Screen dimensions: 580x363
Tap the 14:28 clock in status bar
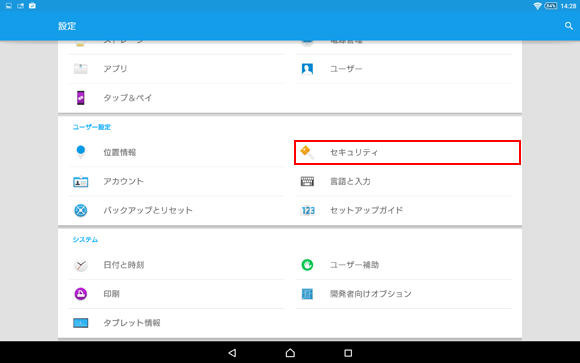(x=568, y=6)
